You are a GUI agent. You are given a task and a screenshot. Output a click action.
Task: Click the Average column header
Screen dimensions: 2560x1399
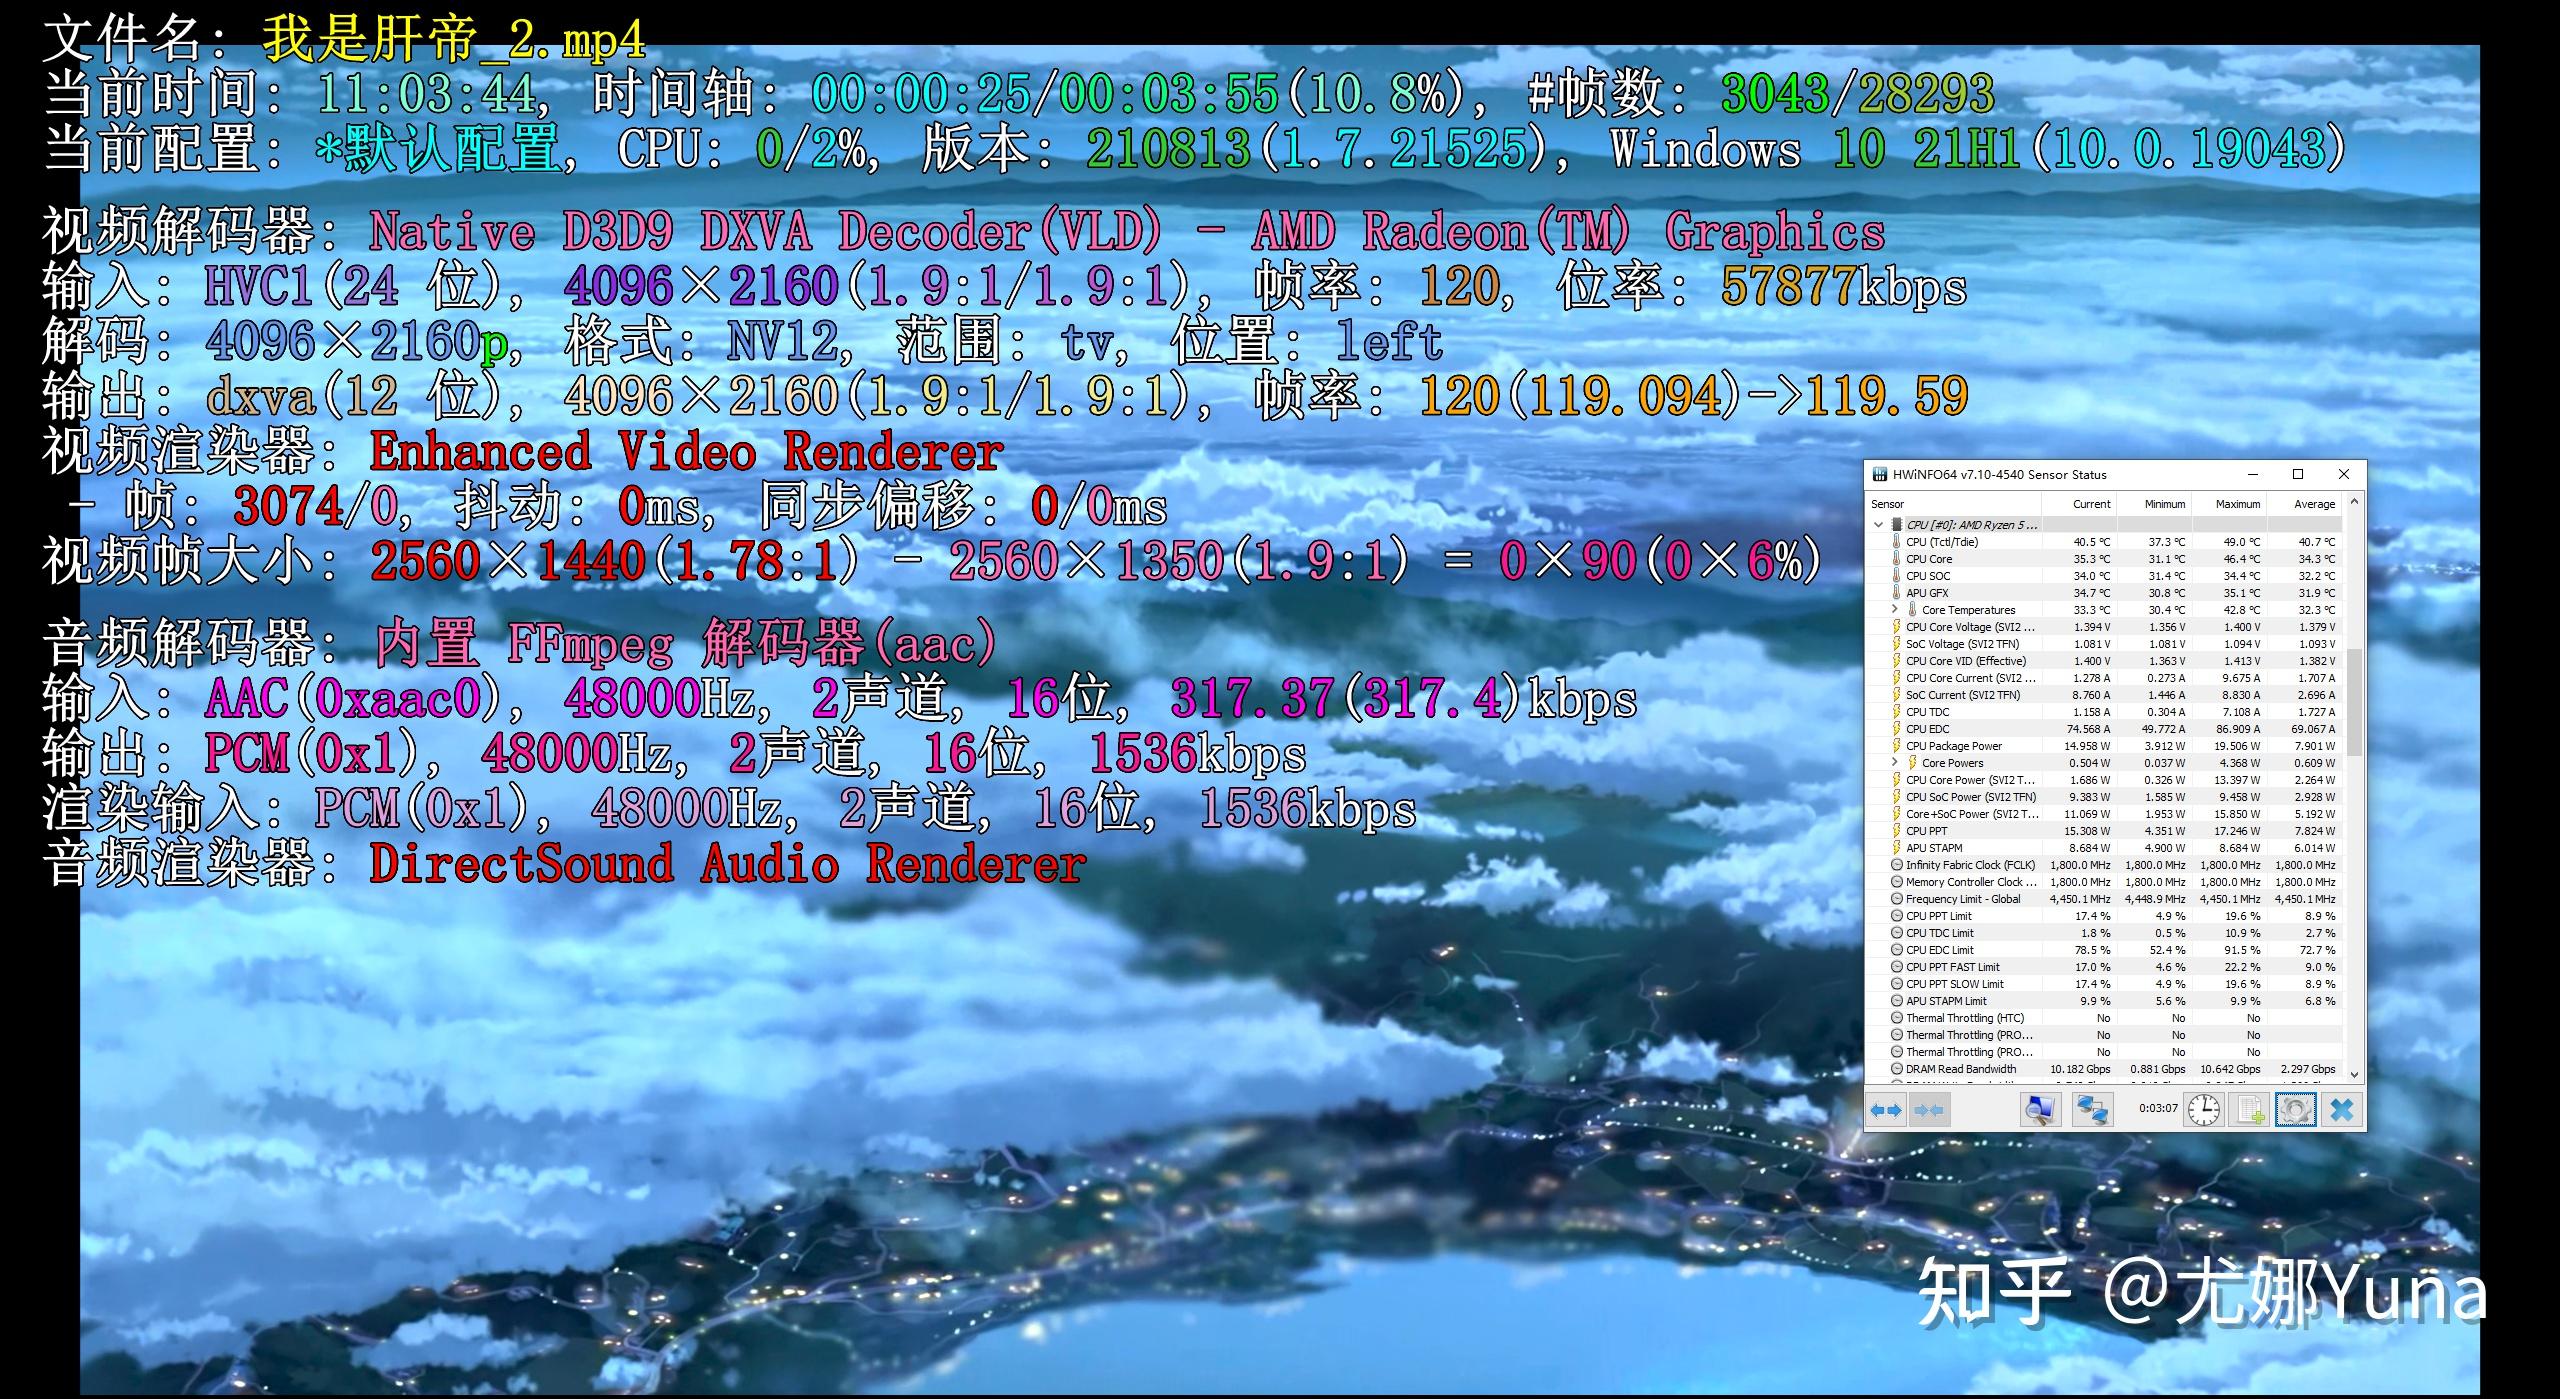[2304, 504]
